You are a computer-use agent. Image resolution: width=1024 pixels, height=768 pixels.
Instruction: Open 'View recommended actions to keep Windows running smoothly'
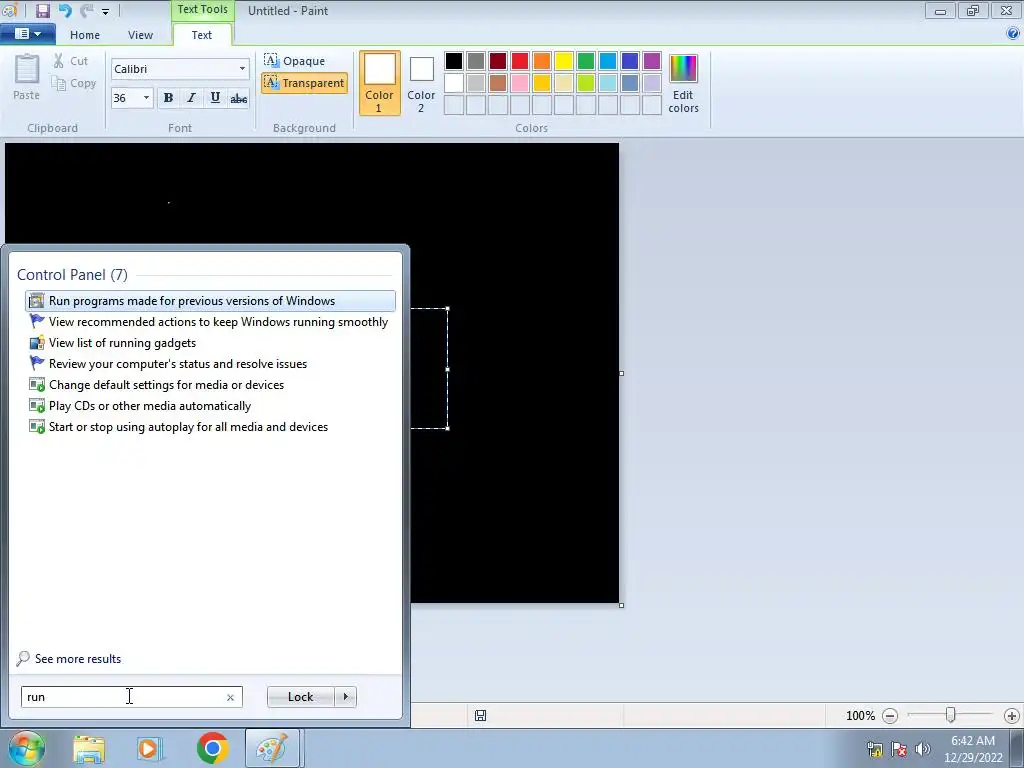(210, 322)
